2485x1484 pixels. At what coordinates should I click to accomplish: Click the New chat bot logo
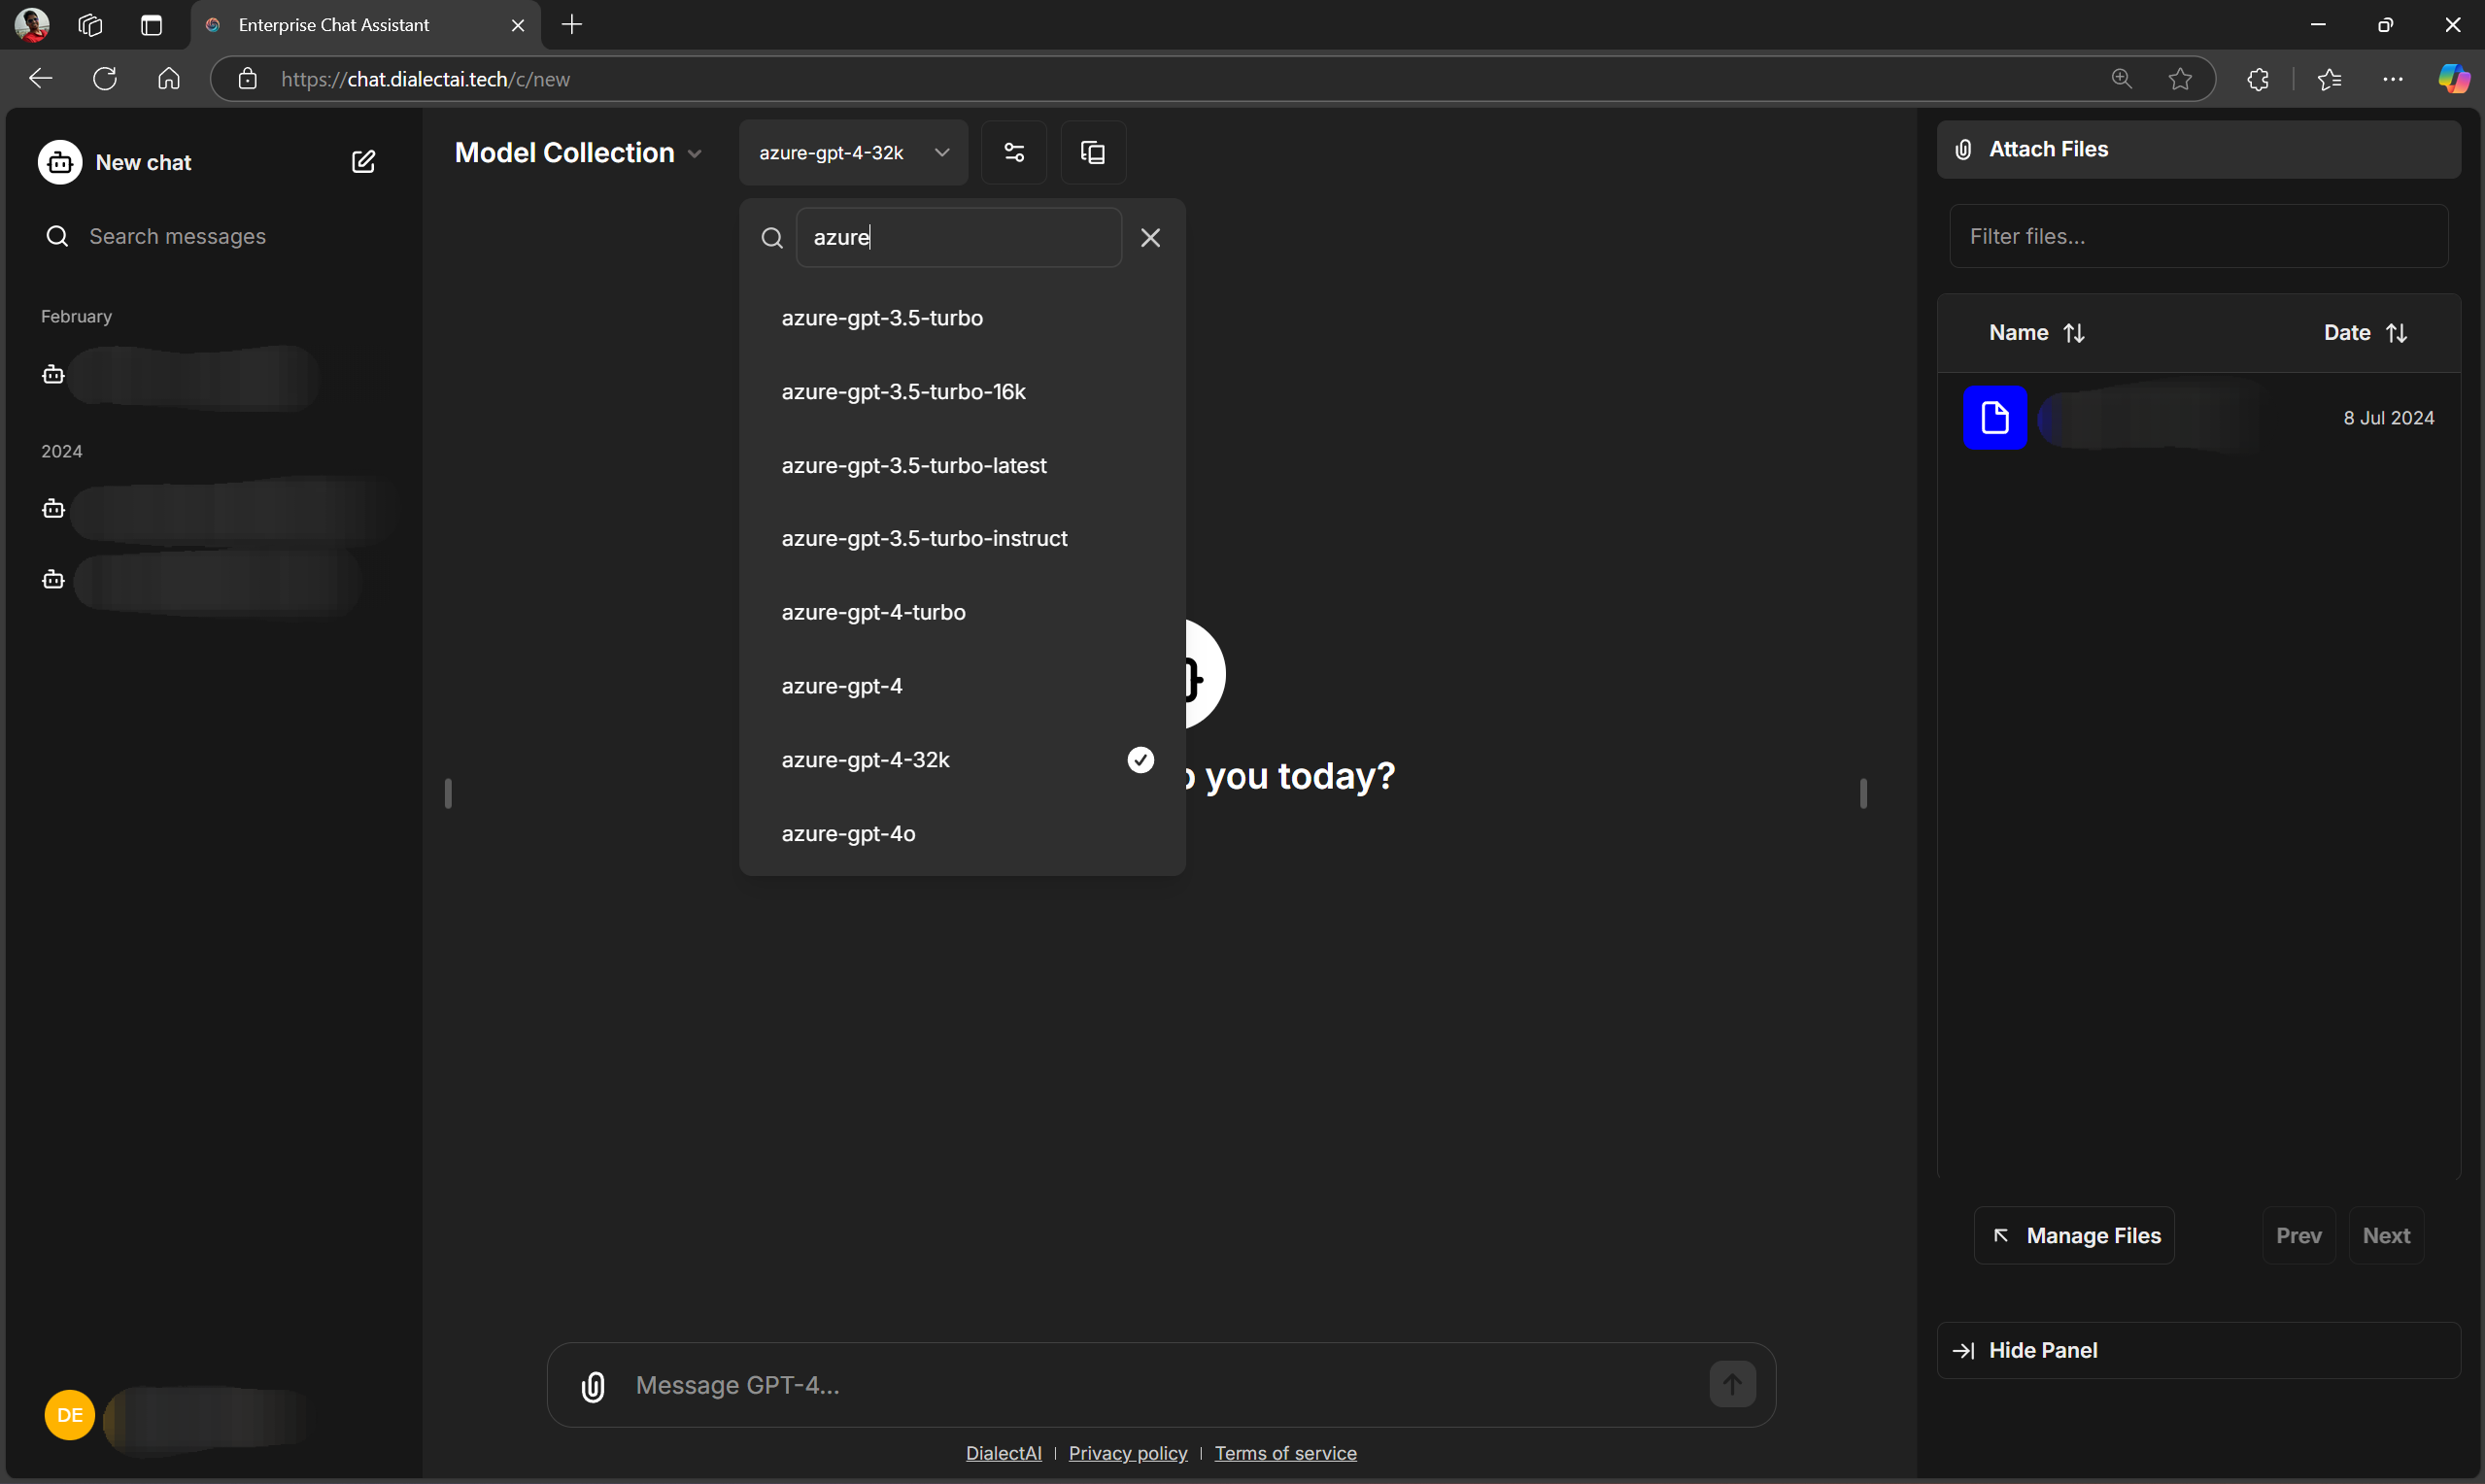60,162
